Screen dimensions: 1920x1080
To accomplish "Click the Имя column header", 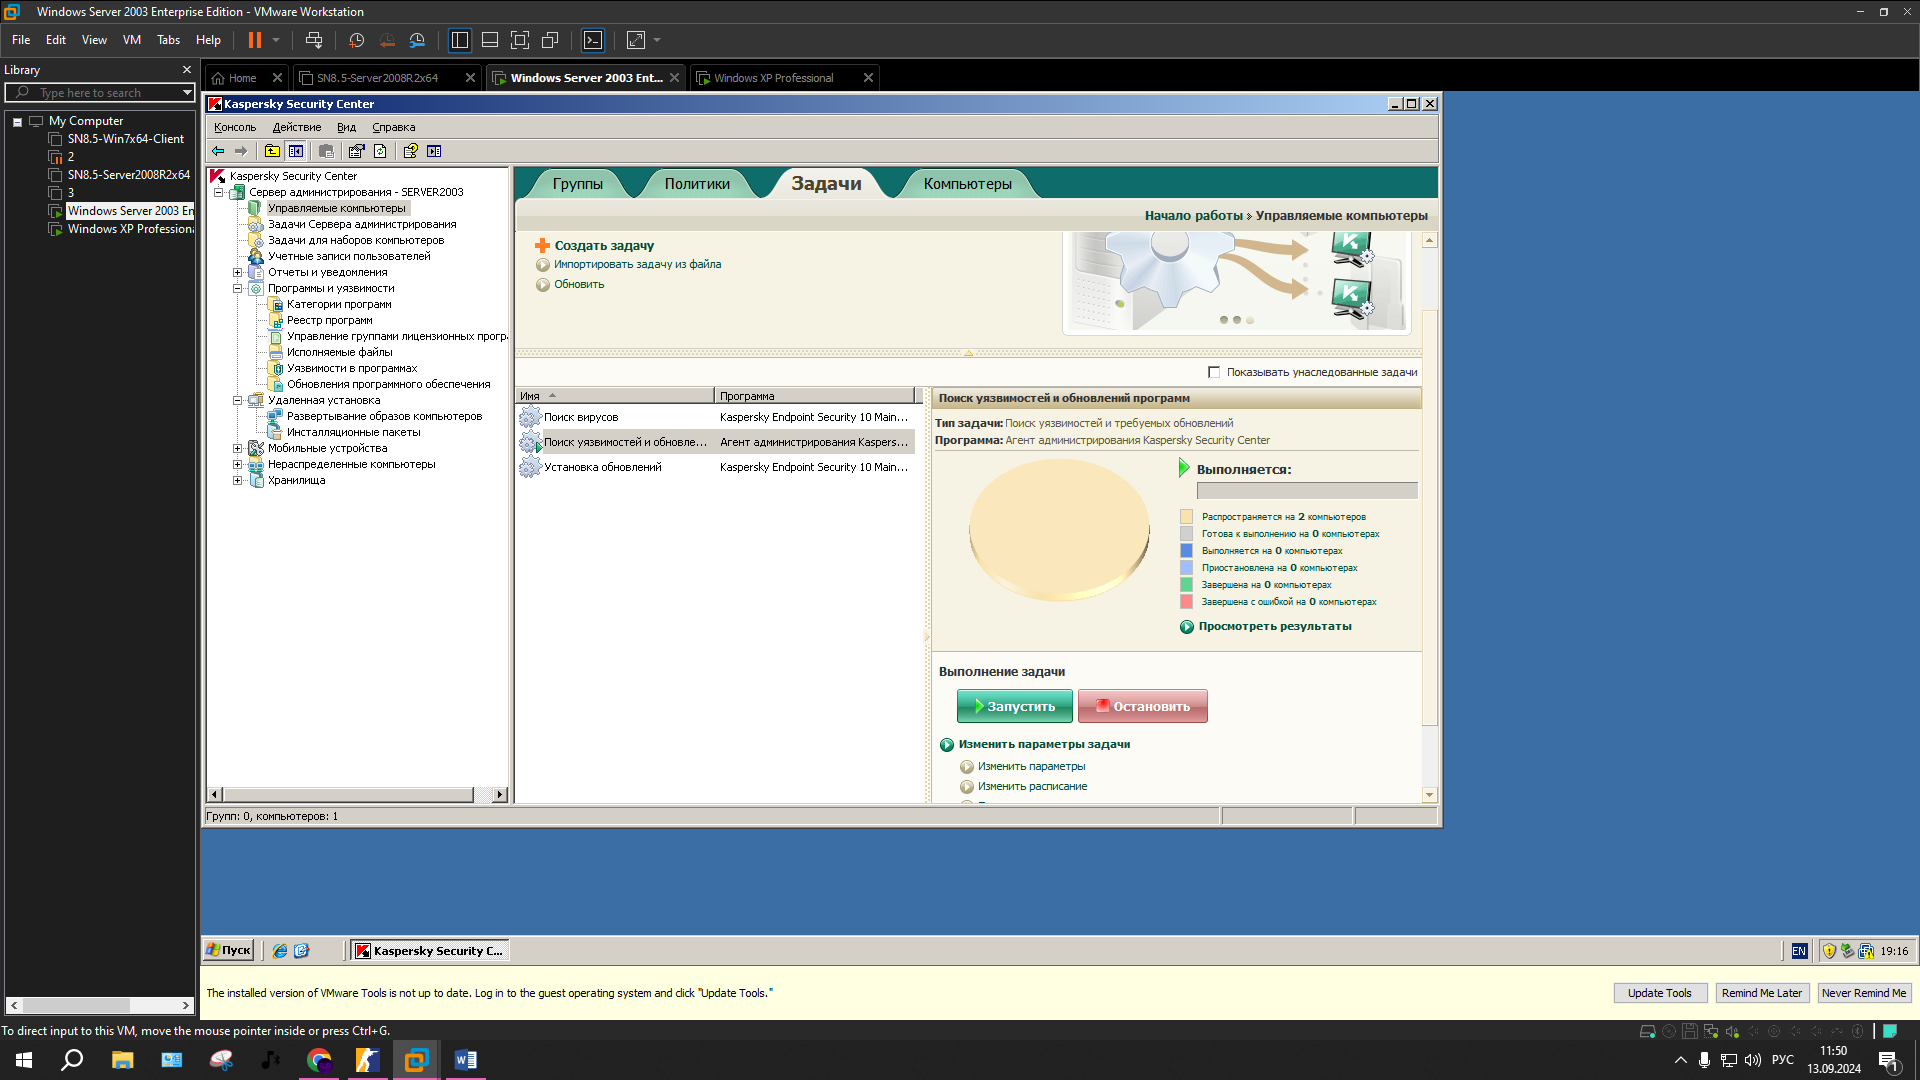I will point(615,396).
